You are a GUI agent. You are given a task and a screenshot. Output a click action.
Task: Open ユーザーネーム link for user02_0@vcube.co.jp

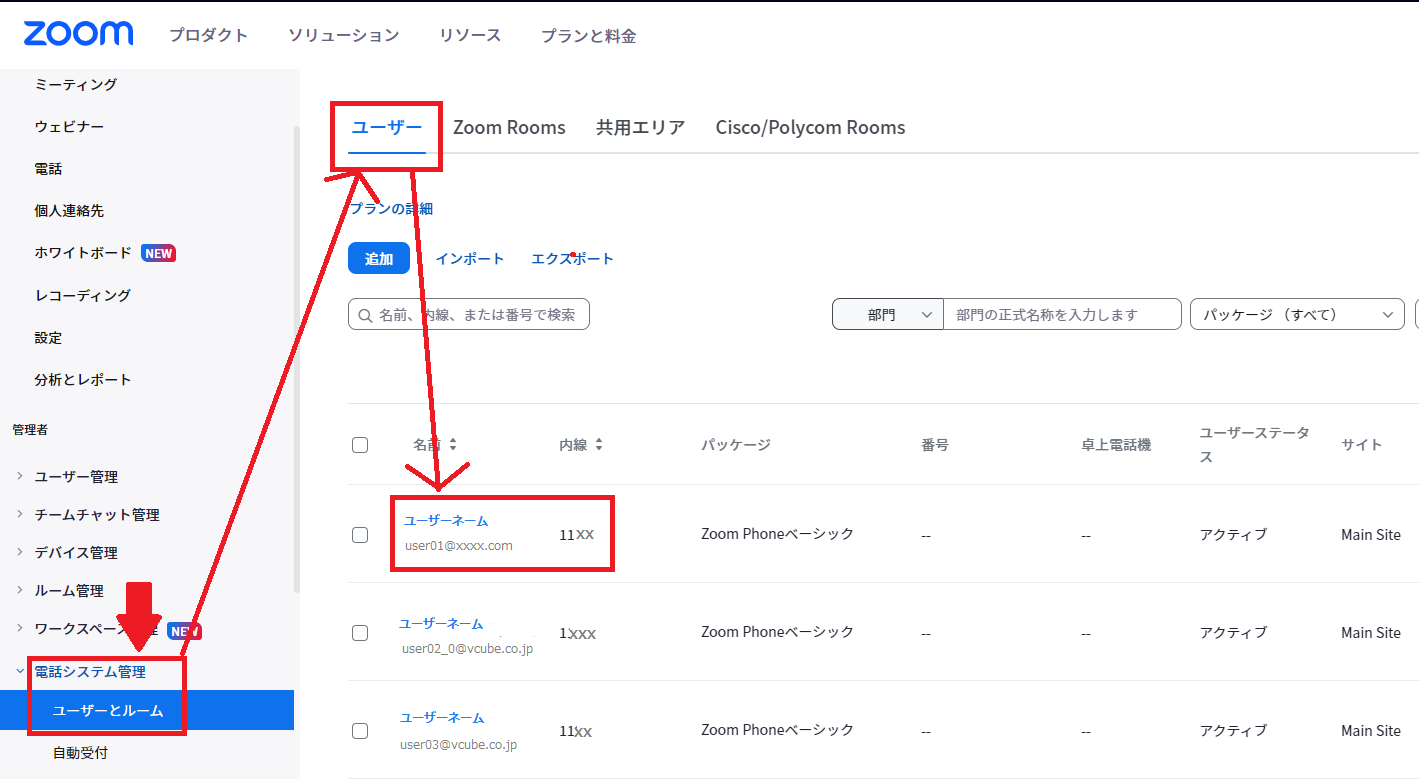(441, 623)
